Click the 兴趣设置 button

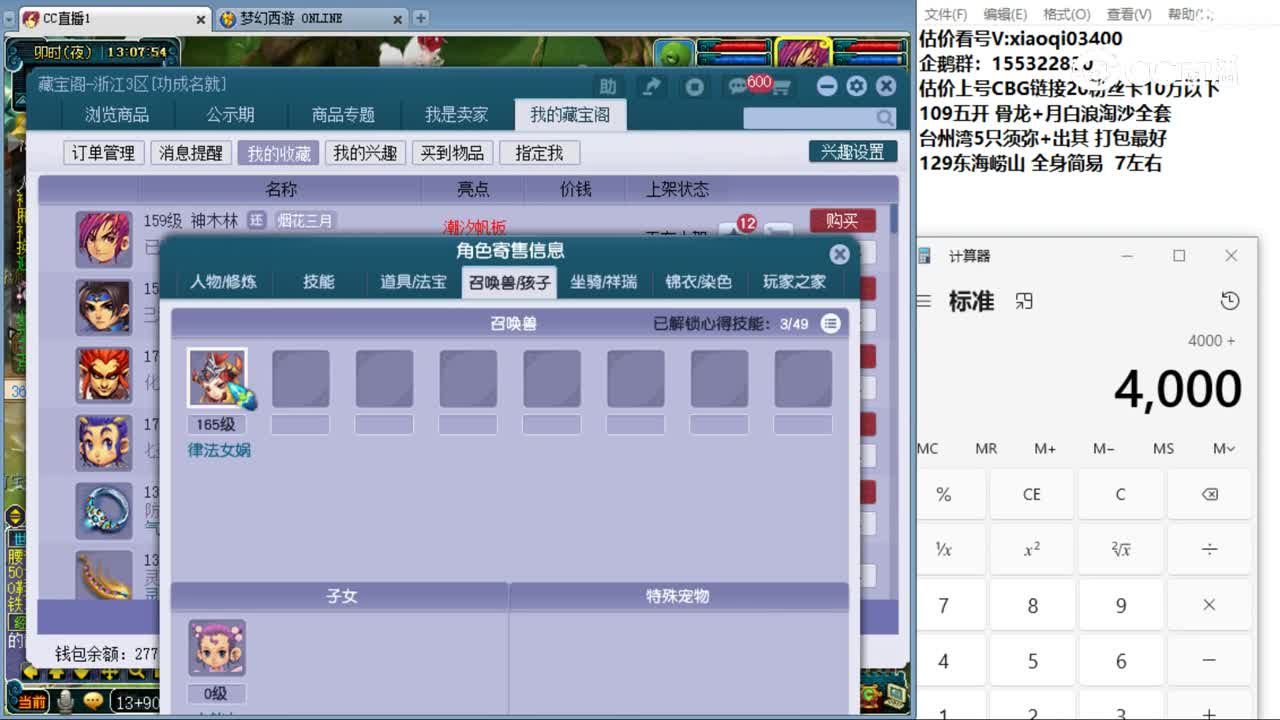click(852, 152)
